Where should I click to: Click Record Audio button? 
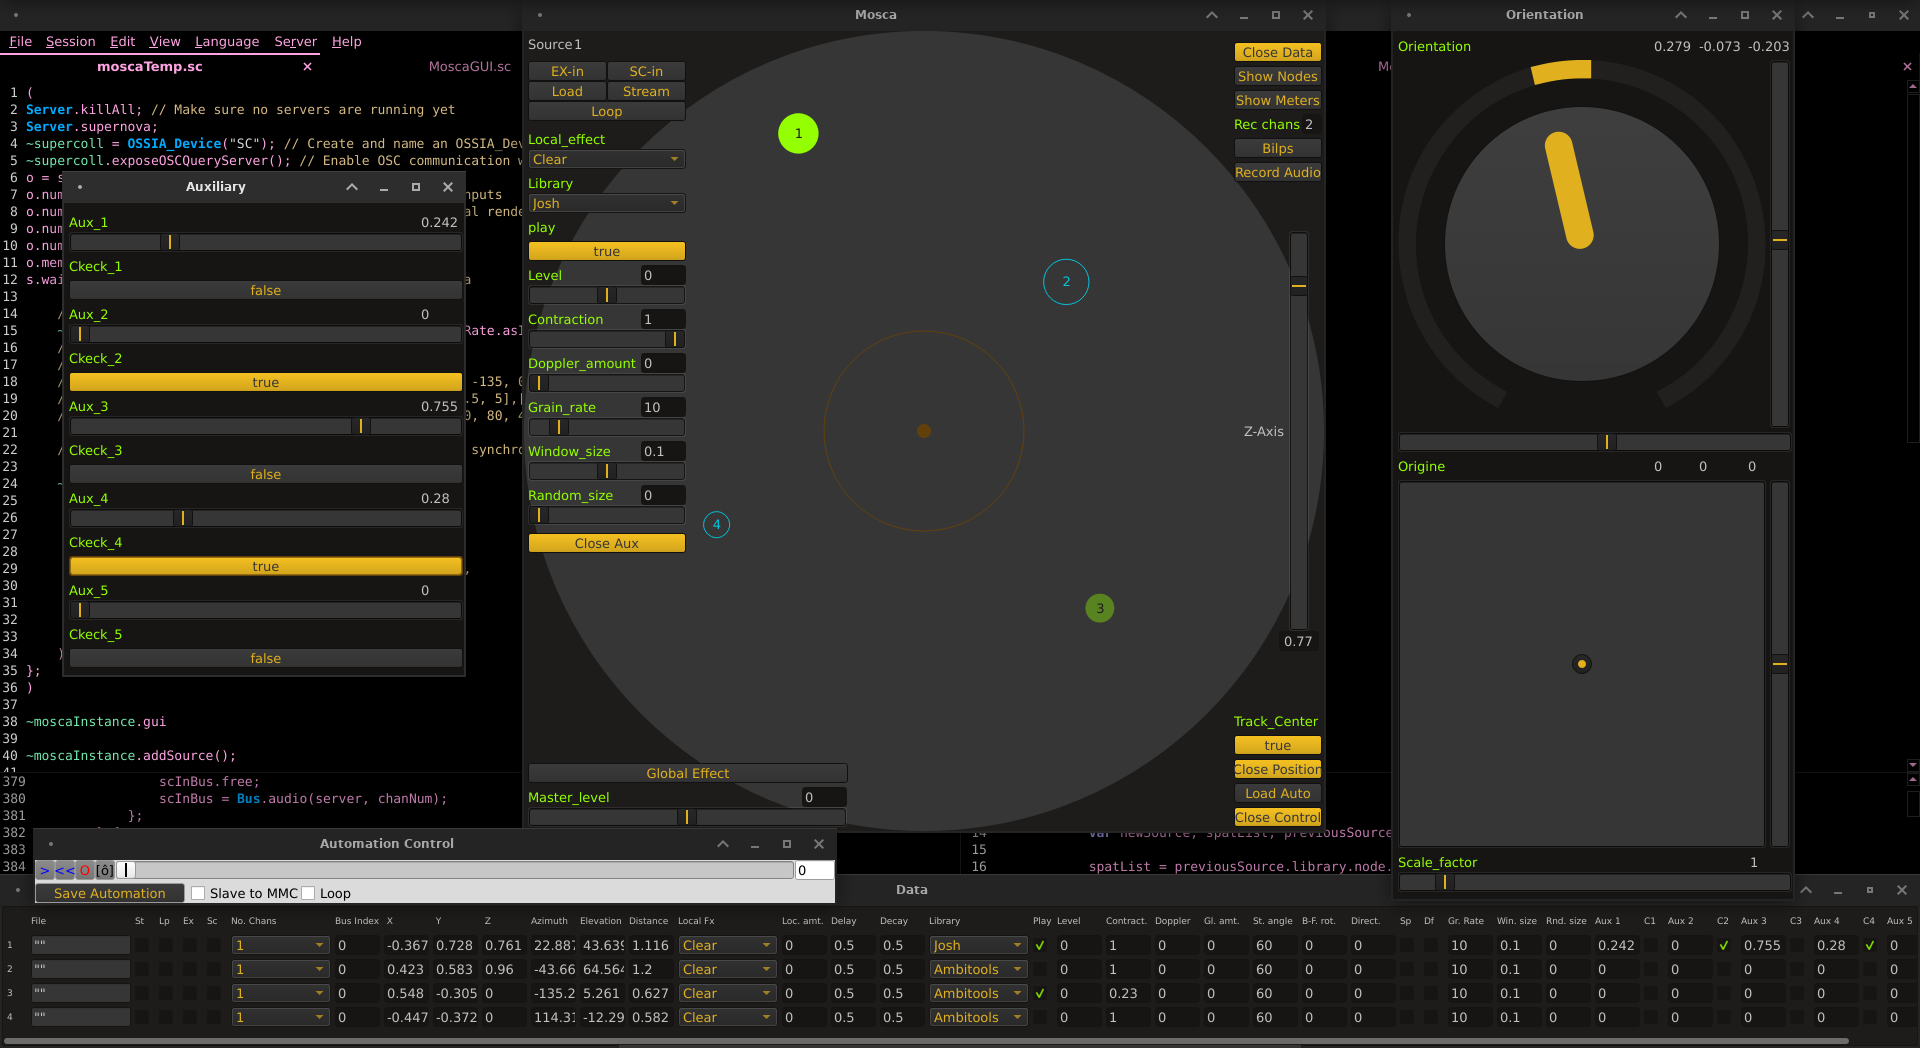(1277, 172)
